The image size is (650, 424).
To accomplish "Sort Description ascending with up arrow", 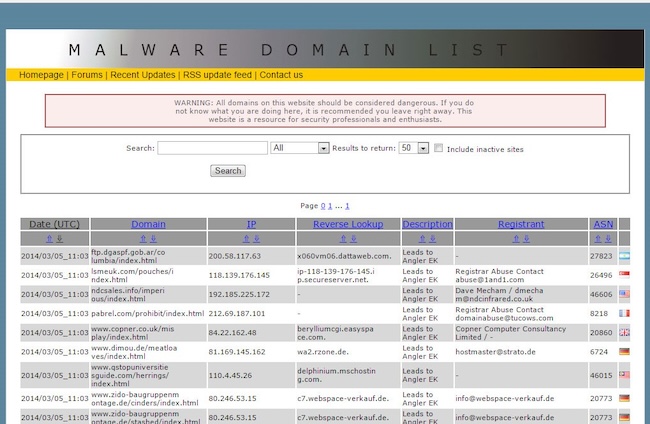I will (x=422, y=239).
